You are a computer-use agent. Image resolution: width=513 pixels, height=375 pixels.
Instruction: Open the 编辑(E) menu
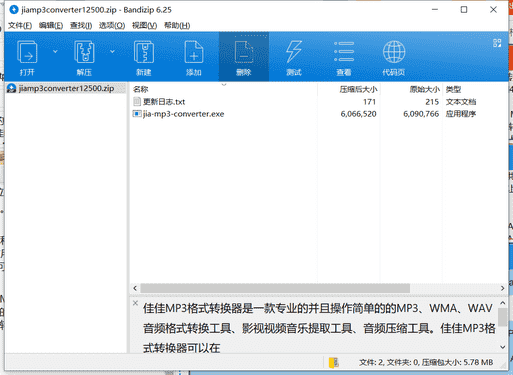click(51, 26)
